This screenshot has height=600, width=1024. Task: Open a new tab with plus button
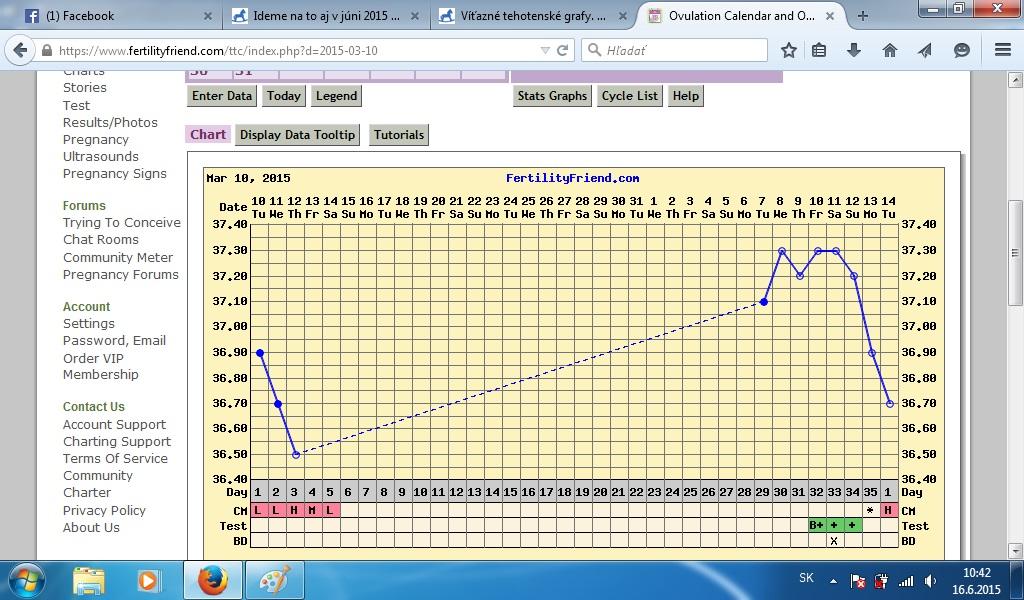(862, 16)
